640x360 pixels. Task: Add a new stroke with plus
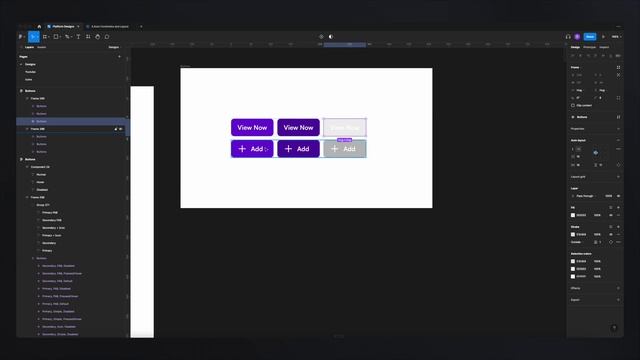tap(618, 227)
